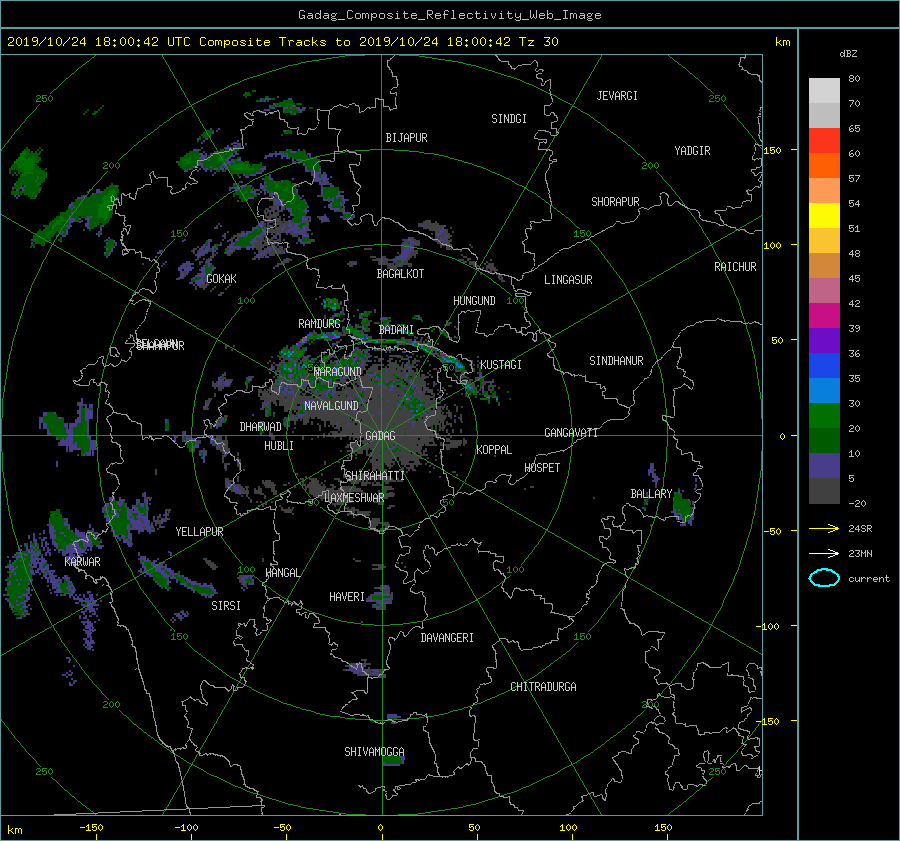Click the RAICHUR city label
Viewport: 900px width, 841px height.
(x=735, y=266)
